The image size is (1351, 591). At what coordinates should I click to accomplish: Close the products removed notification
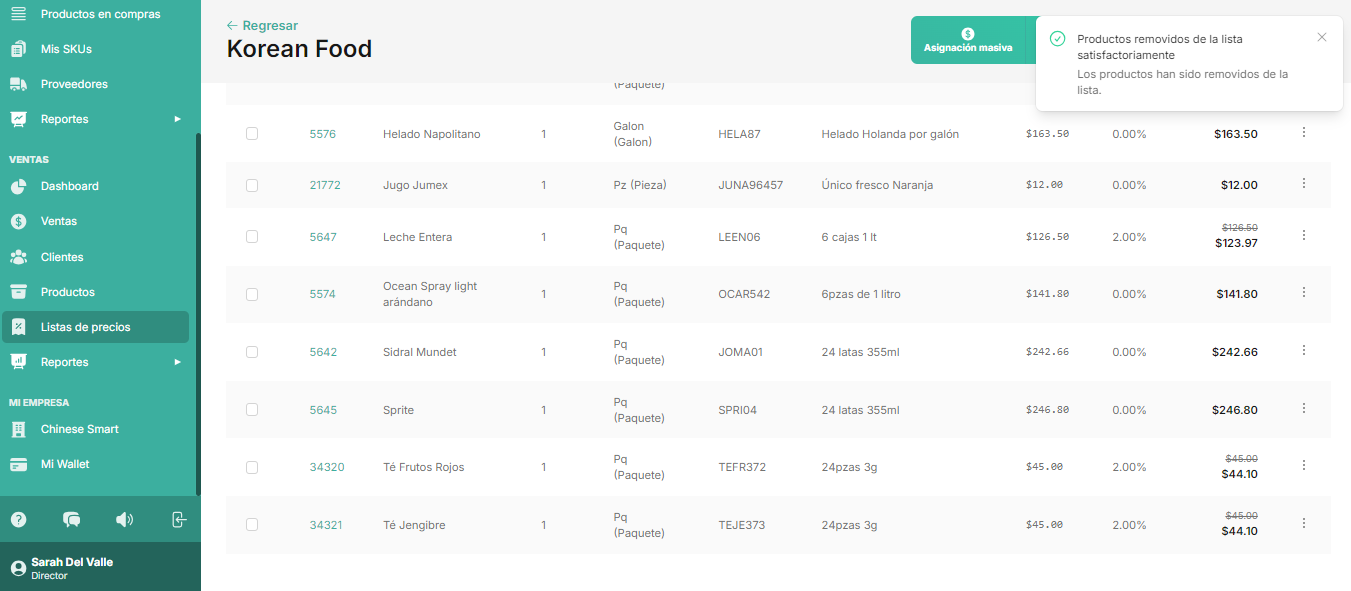(1322, 37)
